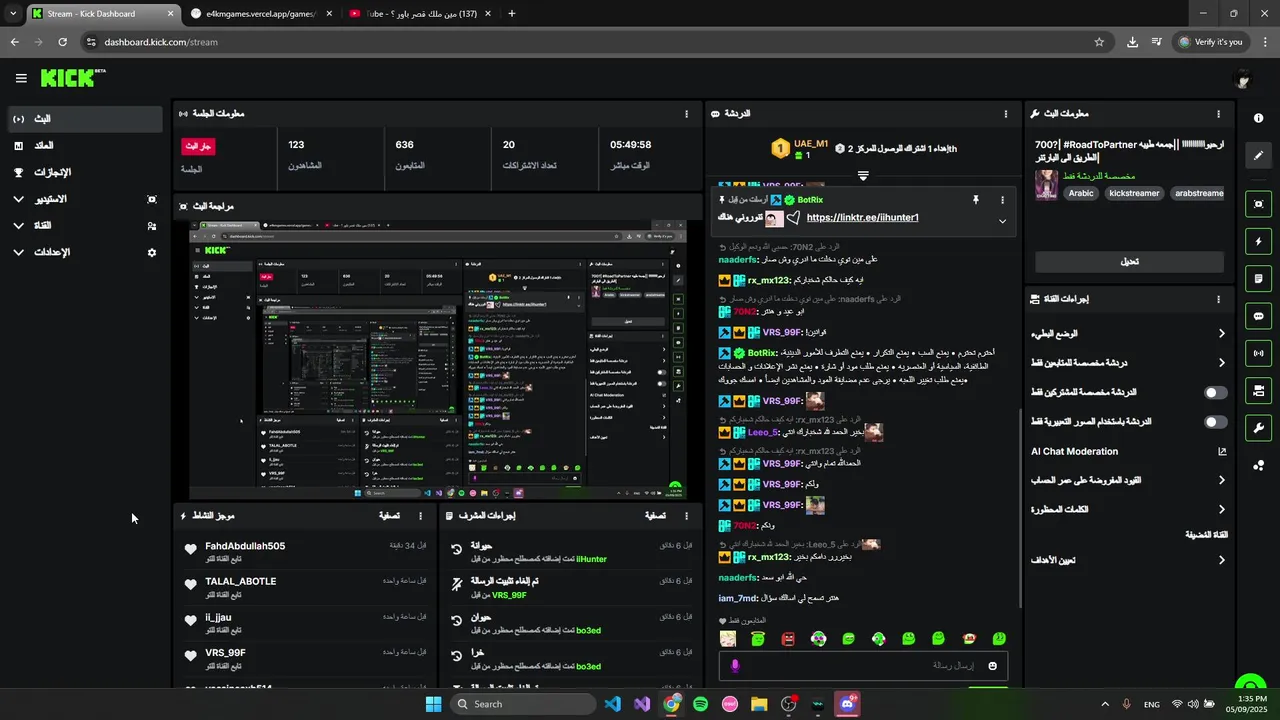Viewport: 1280px width, 720px height.
Task: Click the chat message input field
Action: (863, 666)
